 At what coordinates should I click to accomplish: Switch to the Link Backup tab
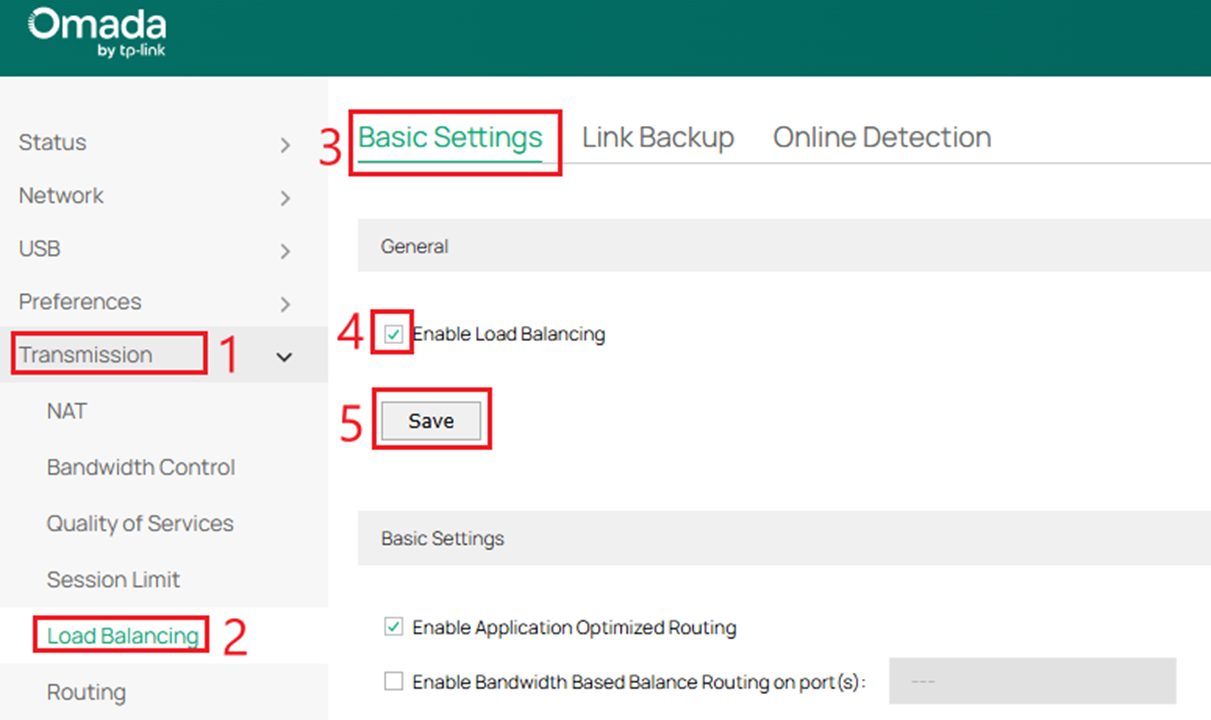click(657, 137)
